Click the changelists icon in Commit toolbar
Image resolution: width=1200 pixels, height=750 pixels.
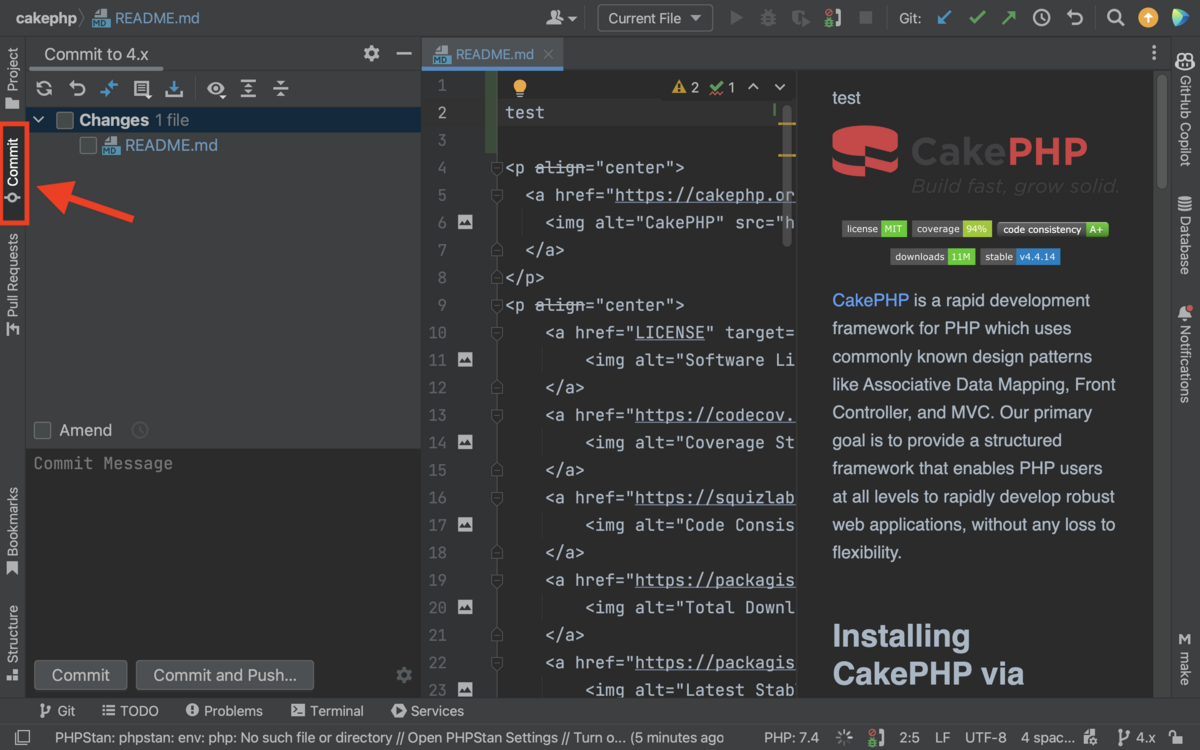pos(142,89)
